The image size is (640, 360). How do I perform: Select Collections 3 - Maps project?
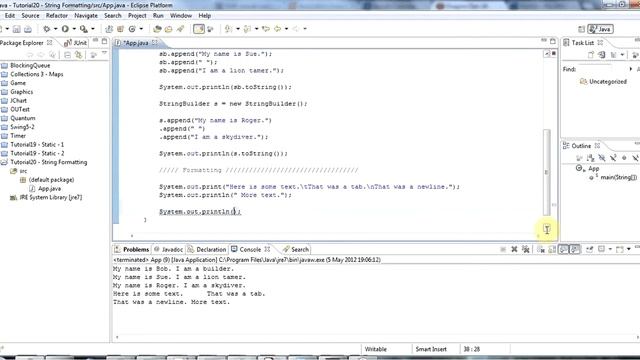click(37, 74)
